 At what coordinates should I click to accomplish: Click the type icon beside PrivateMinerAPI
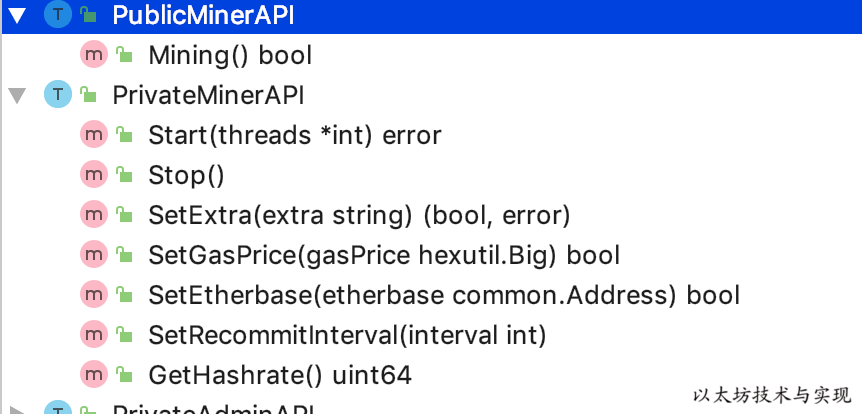[x=58, y=94]
